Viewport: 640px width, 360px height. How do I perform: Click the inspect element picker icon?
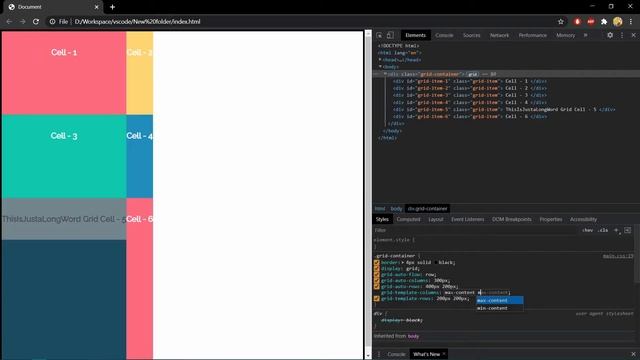point(379,36)
